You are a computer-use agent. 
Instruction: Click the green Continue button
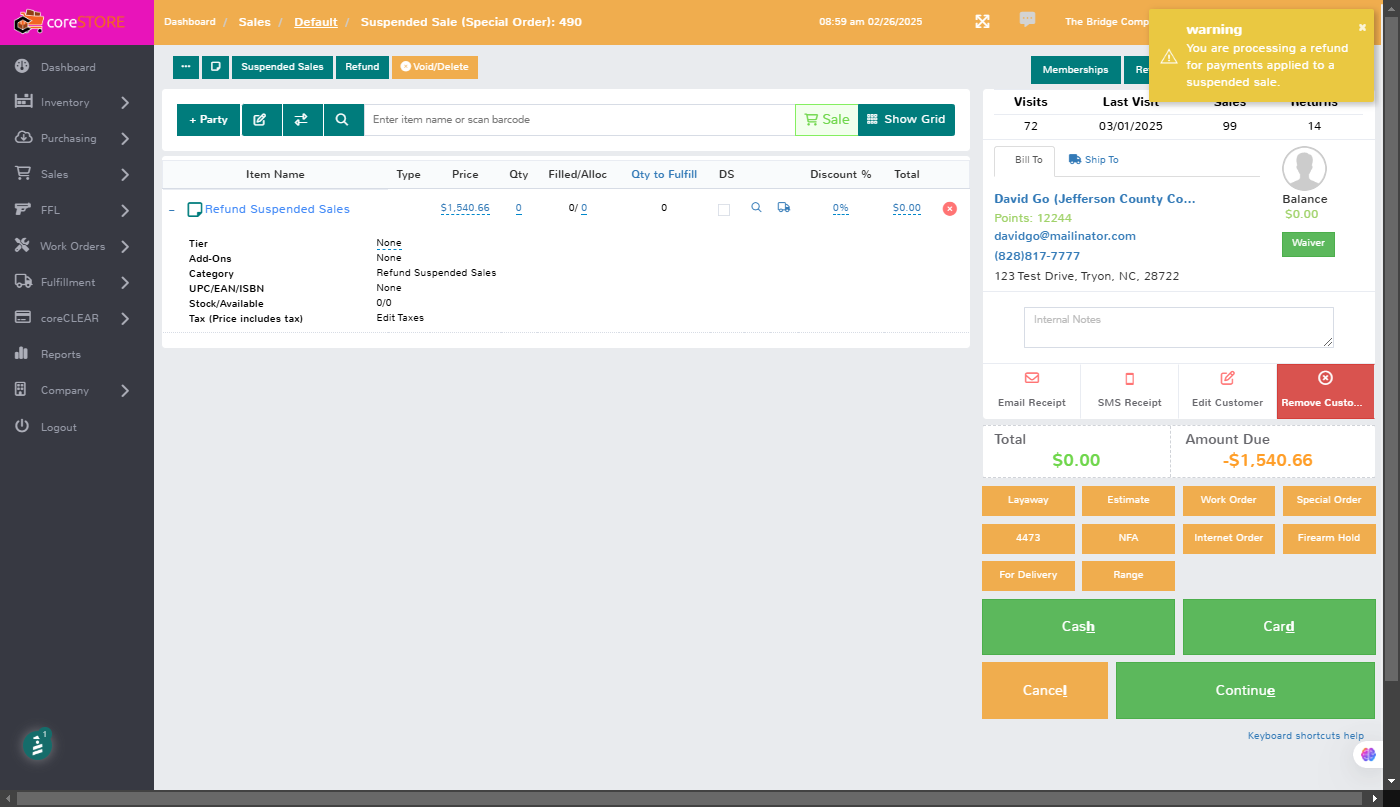point(1245,690)
